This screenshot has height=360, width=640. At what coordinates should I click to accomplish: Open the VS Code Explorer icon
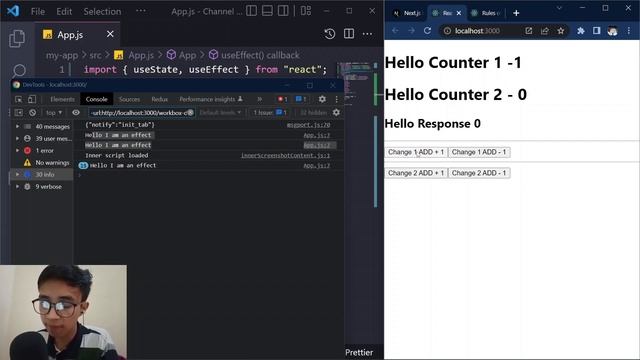click(x=17, y=39)
